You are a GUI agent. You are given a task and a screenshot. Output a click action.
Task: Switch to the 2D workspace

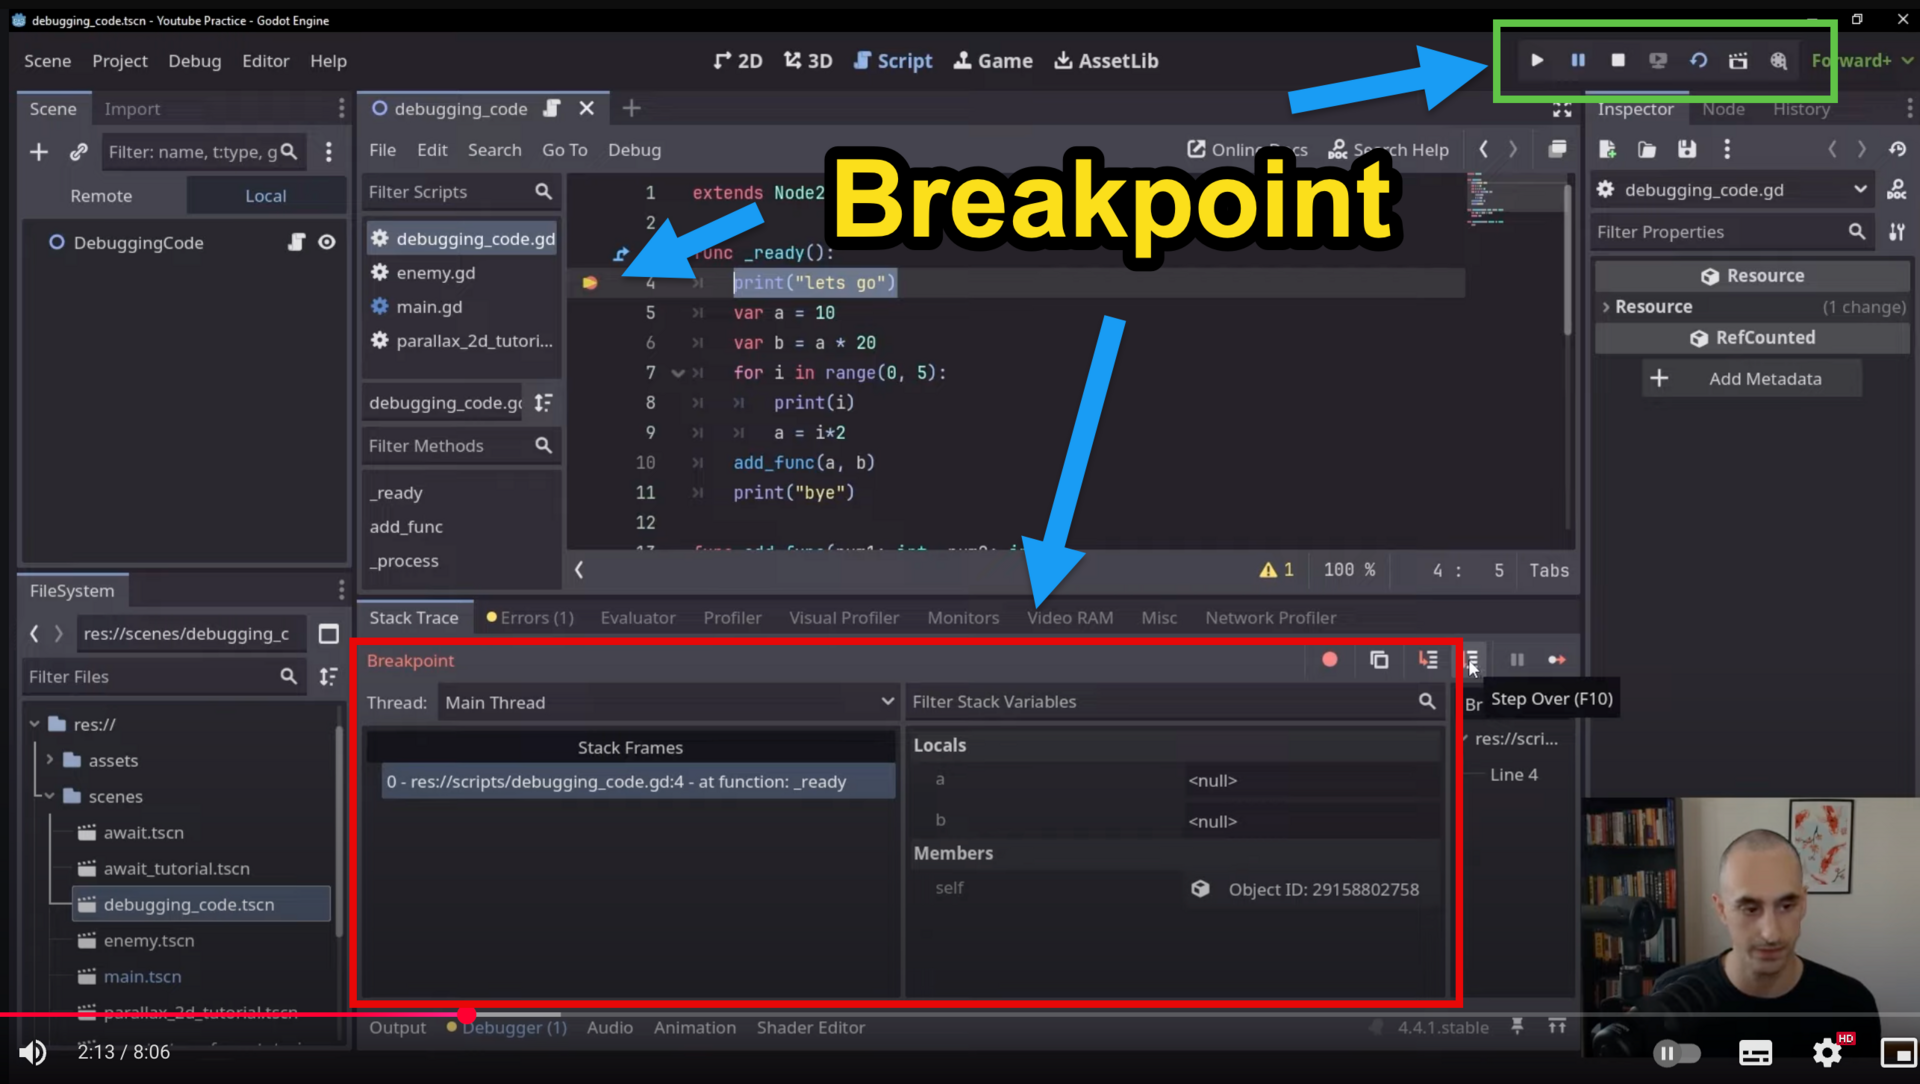[x=738, y=61]
